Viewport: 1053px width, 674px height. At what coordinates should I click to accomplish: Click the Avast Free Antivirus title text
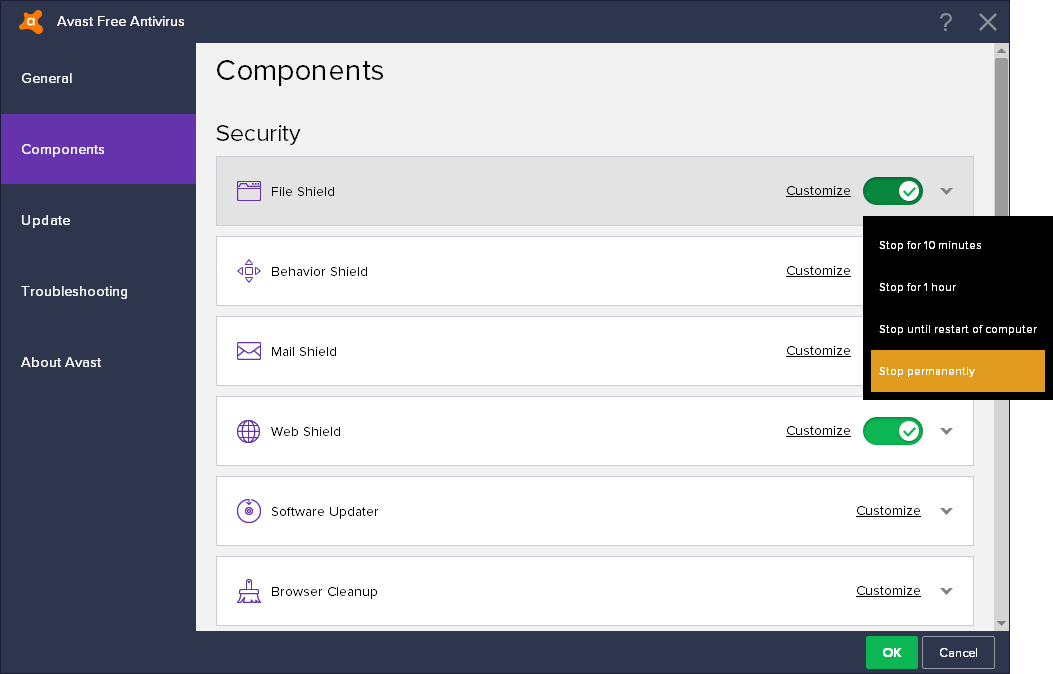121,21
